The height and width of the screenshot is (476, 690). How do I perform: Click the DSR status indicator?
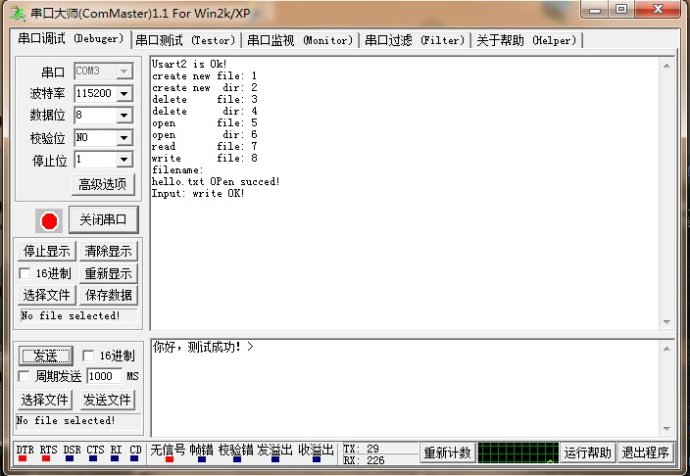(71, 457)
